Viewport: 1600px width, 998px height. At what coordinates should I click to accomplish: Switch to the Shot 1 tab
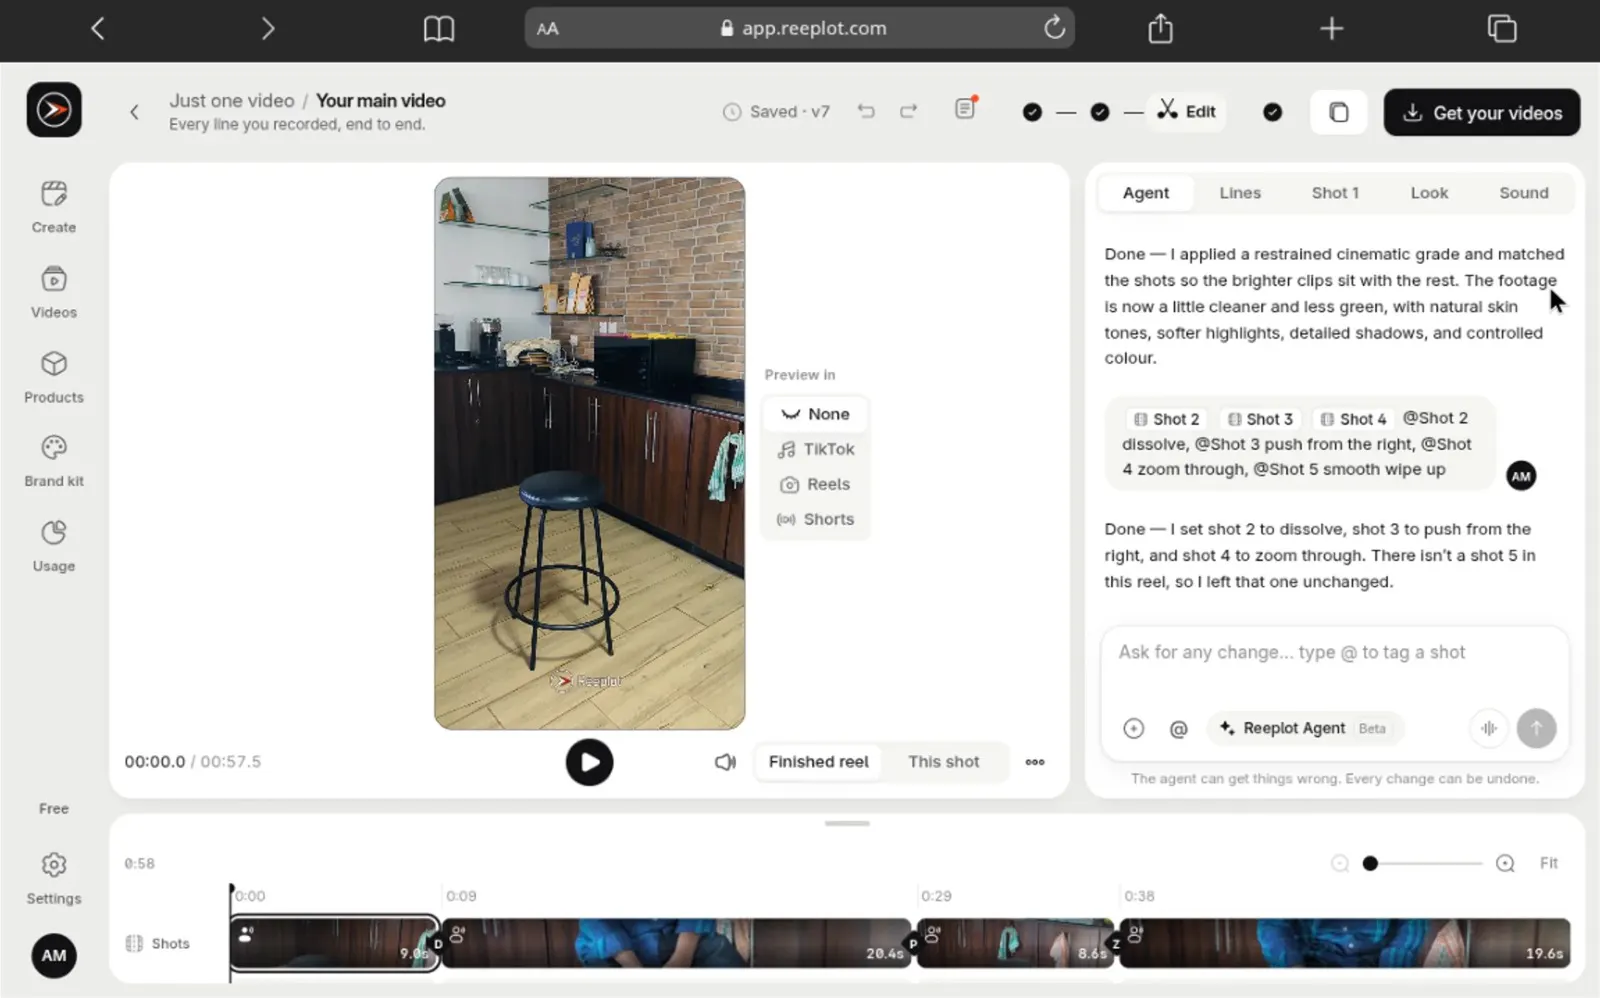1335,193
